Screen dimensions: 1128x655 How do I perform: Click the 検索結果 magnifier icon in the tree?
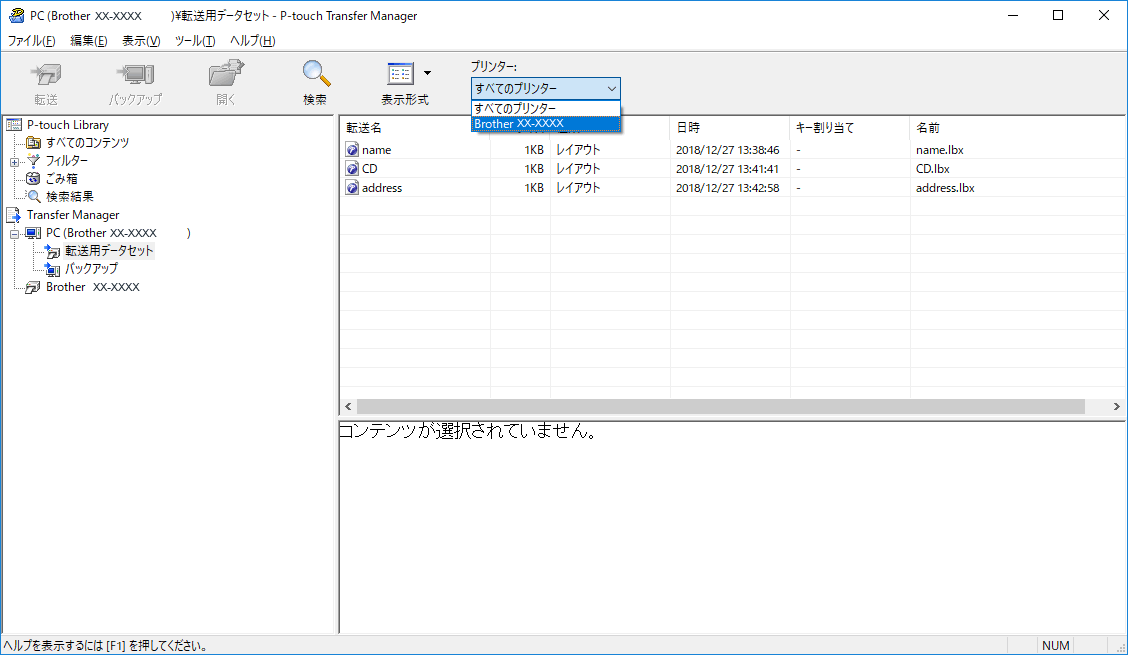[x=33, y=196]
